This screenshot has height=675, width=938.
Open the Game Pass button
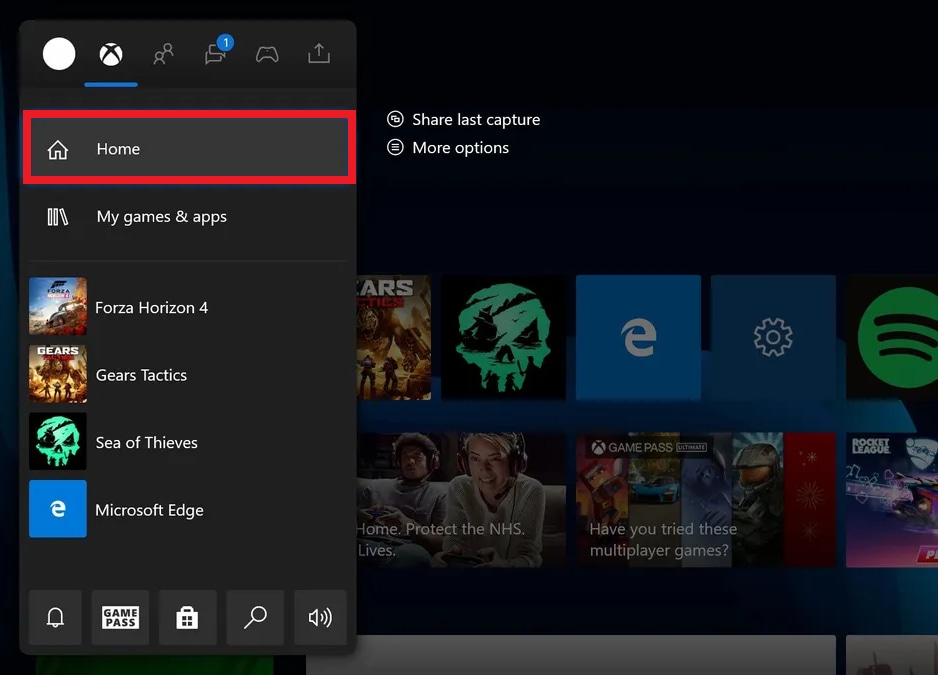(120, 617)
